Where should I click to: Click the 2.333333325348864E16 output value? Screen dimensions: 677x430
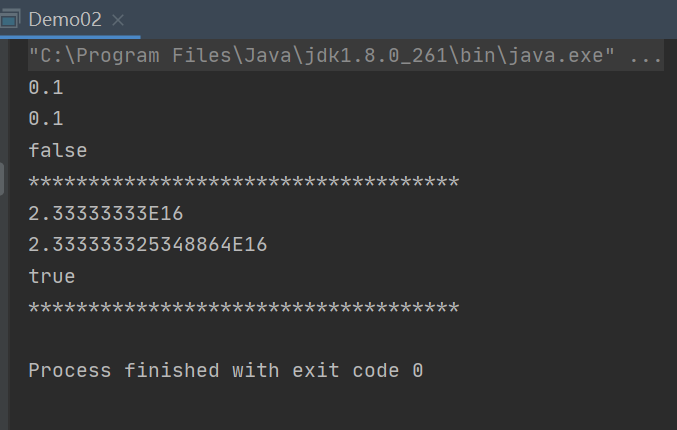(x=147, y=245)
